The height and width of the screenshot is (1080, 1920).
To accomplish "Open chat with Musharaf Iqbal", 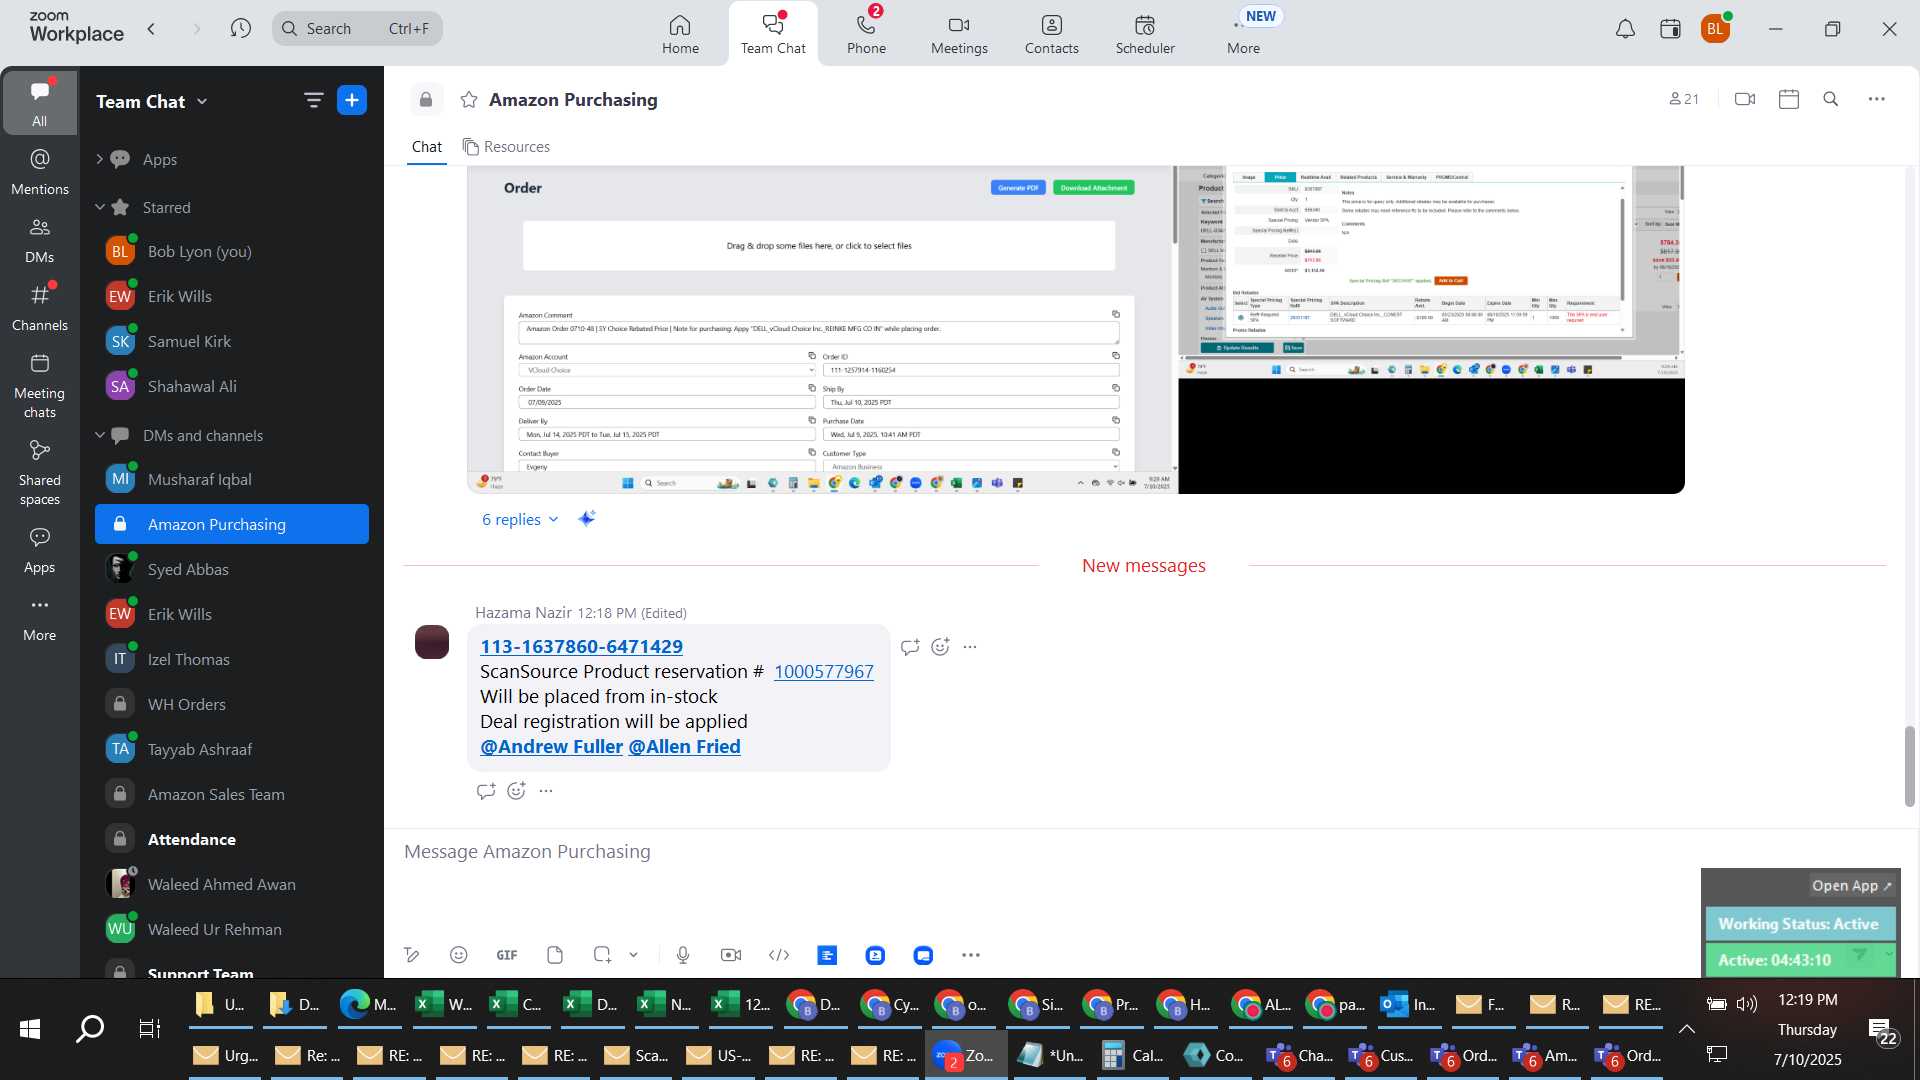I will (232, 479).
